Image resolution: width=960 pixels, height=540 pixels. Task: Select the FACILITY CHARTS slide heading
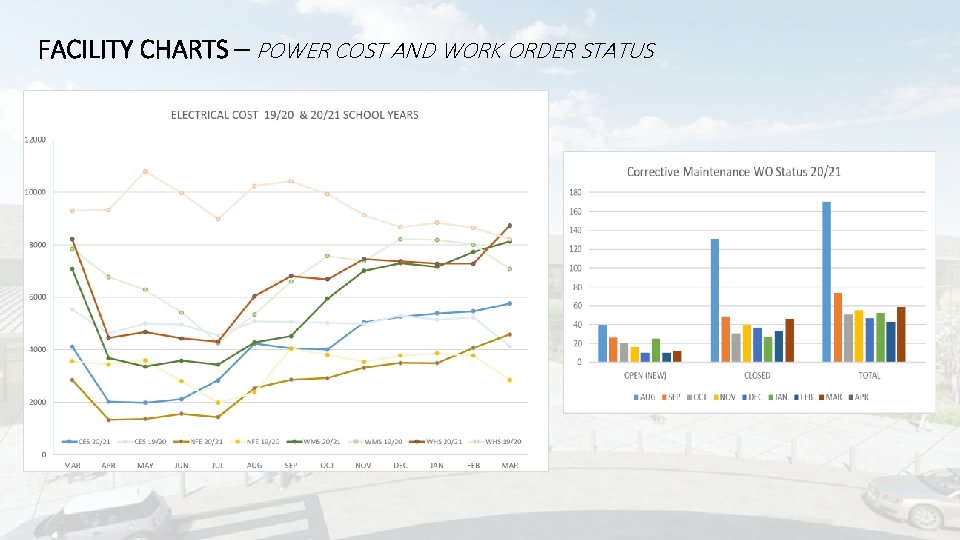click(133, 50)
